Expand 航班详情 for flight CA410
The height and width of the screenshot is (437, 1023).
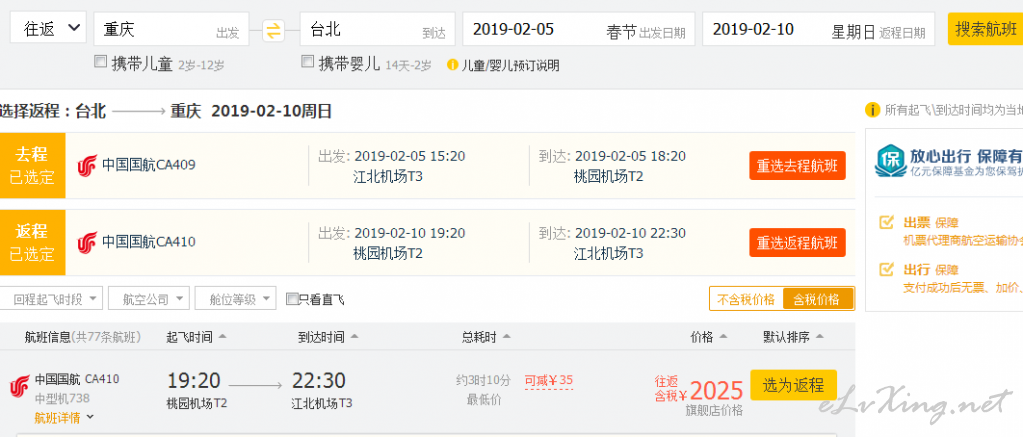tap(64, 417)
